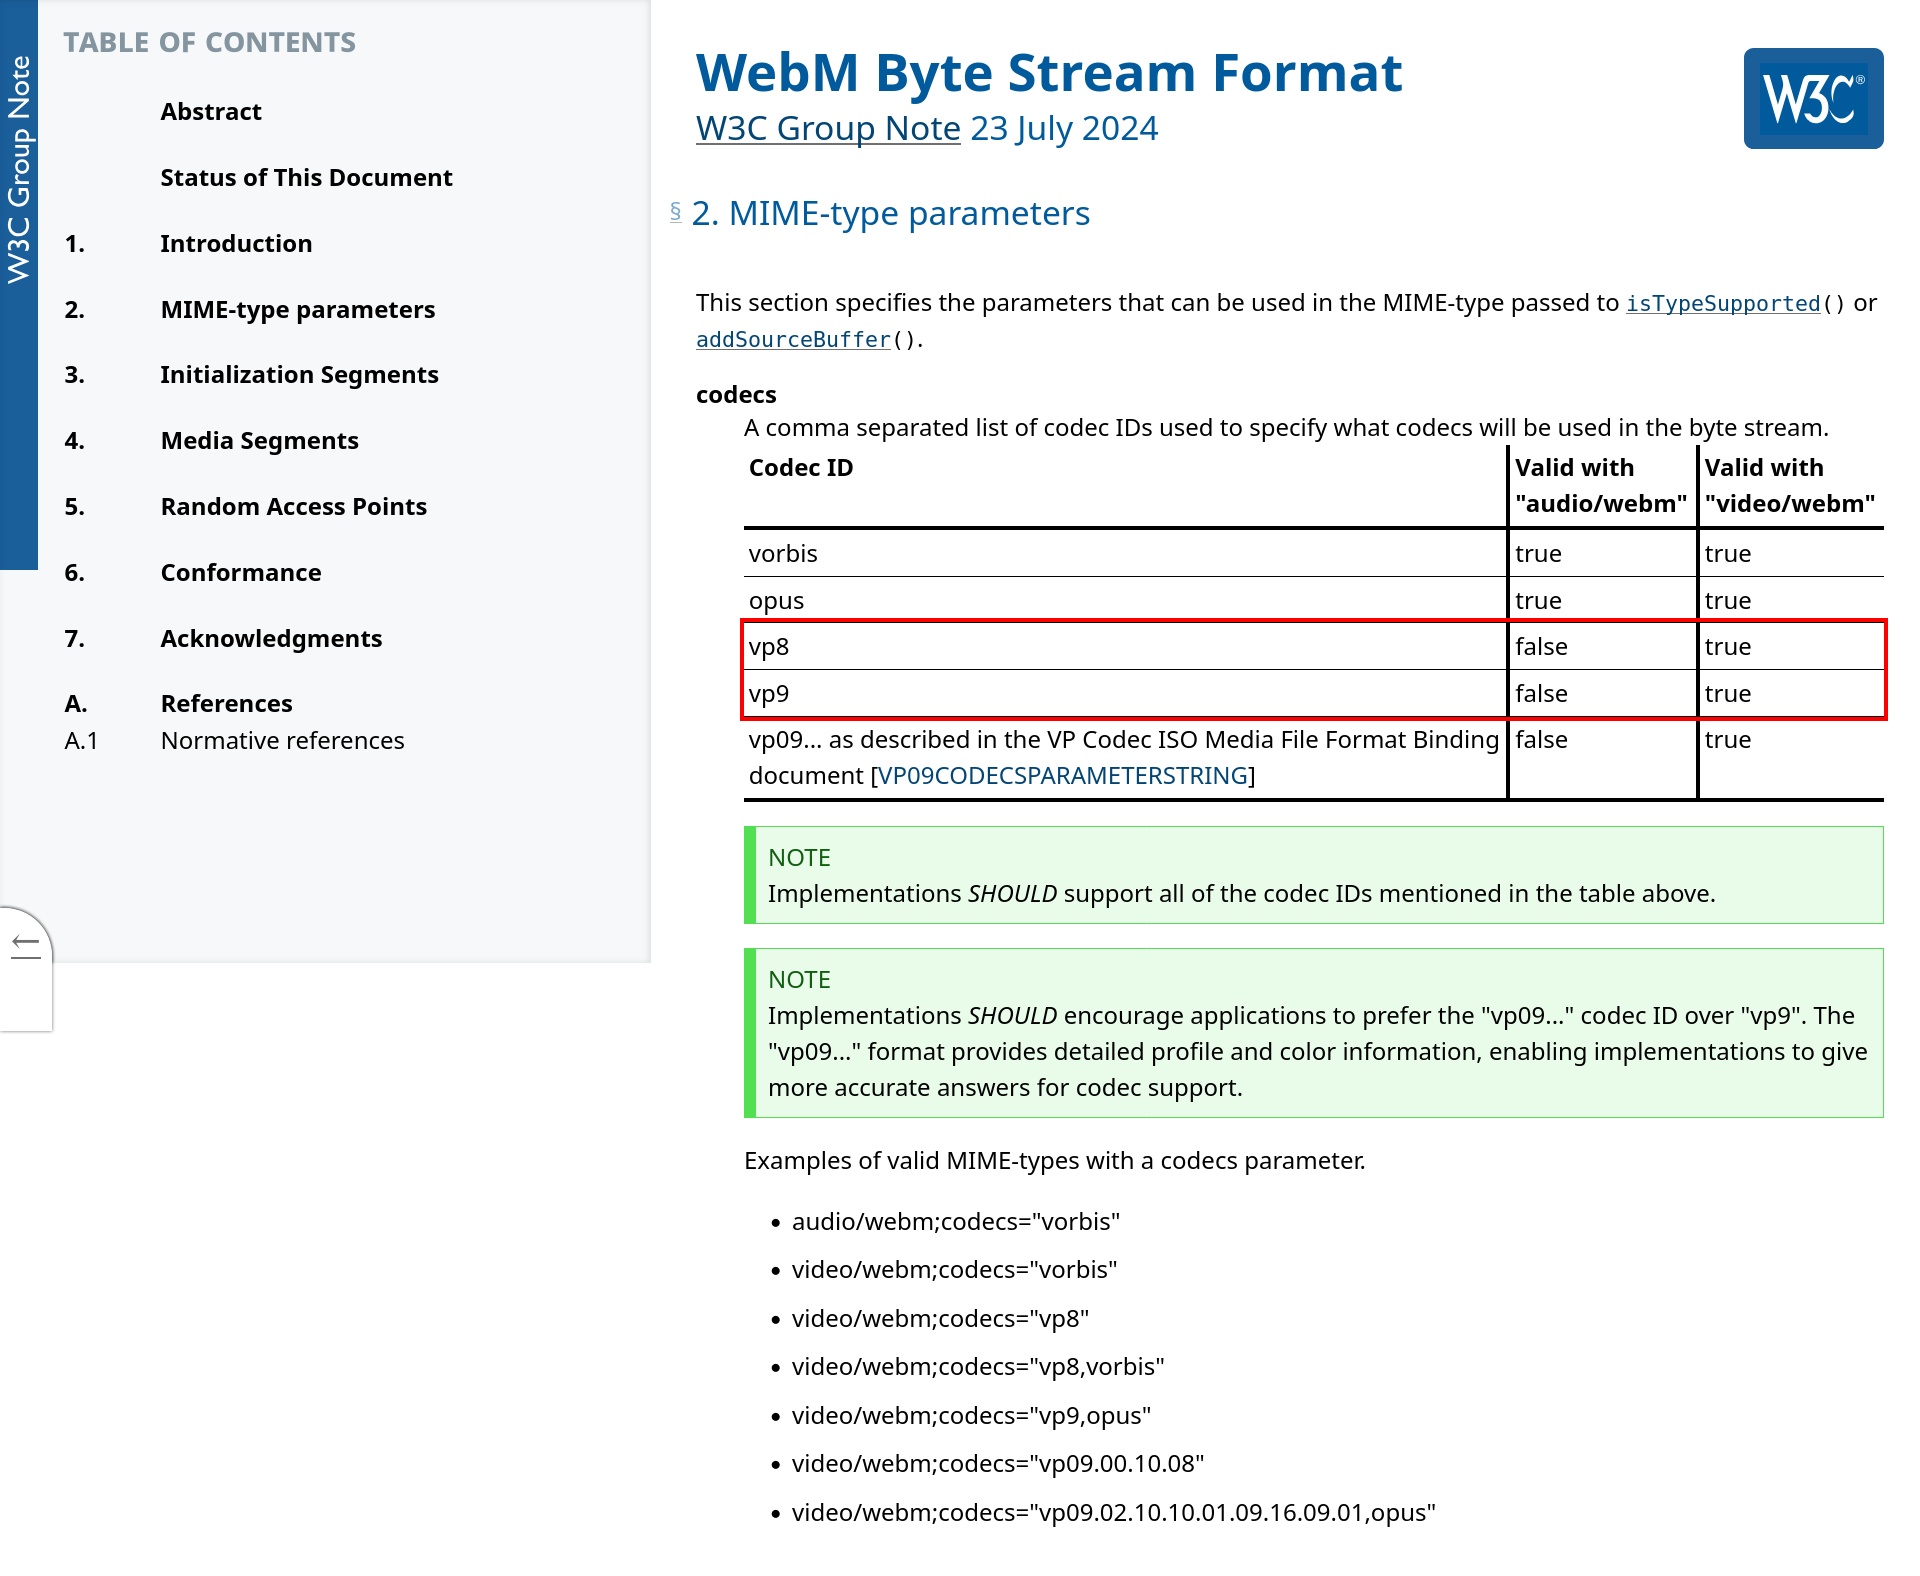Click example video/webm;codecs="vp9,opus"

point(971,1416)
